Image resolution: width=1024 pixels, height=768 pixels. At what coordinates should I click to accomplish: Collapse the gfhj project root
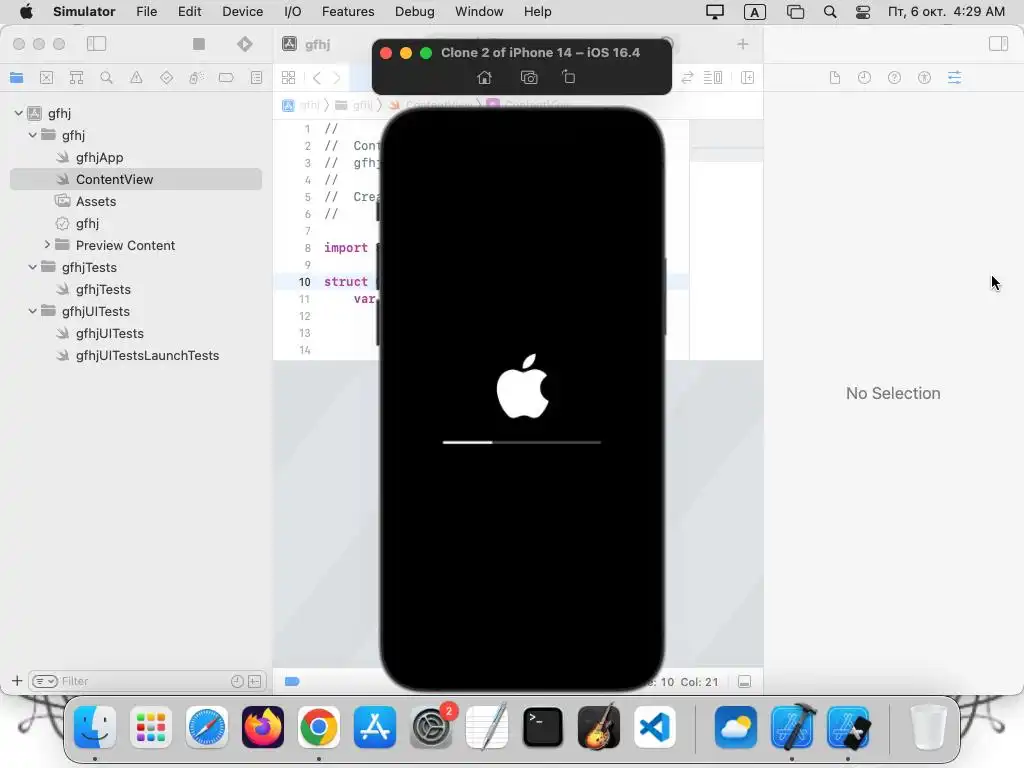[18, 113]
